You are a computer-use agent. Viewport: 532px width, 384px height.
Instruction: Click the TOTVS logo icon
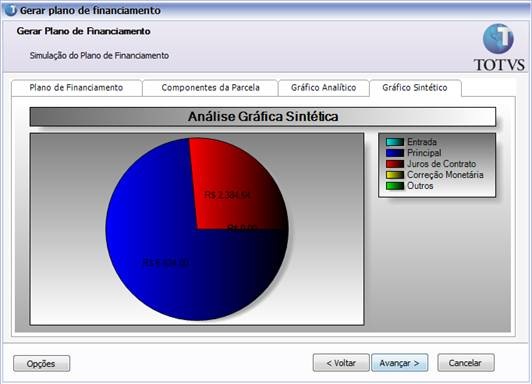coord(498,39)
